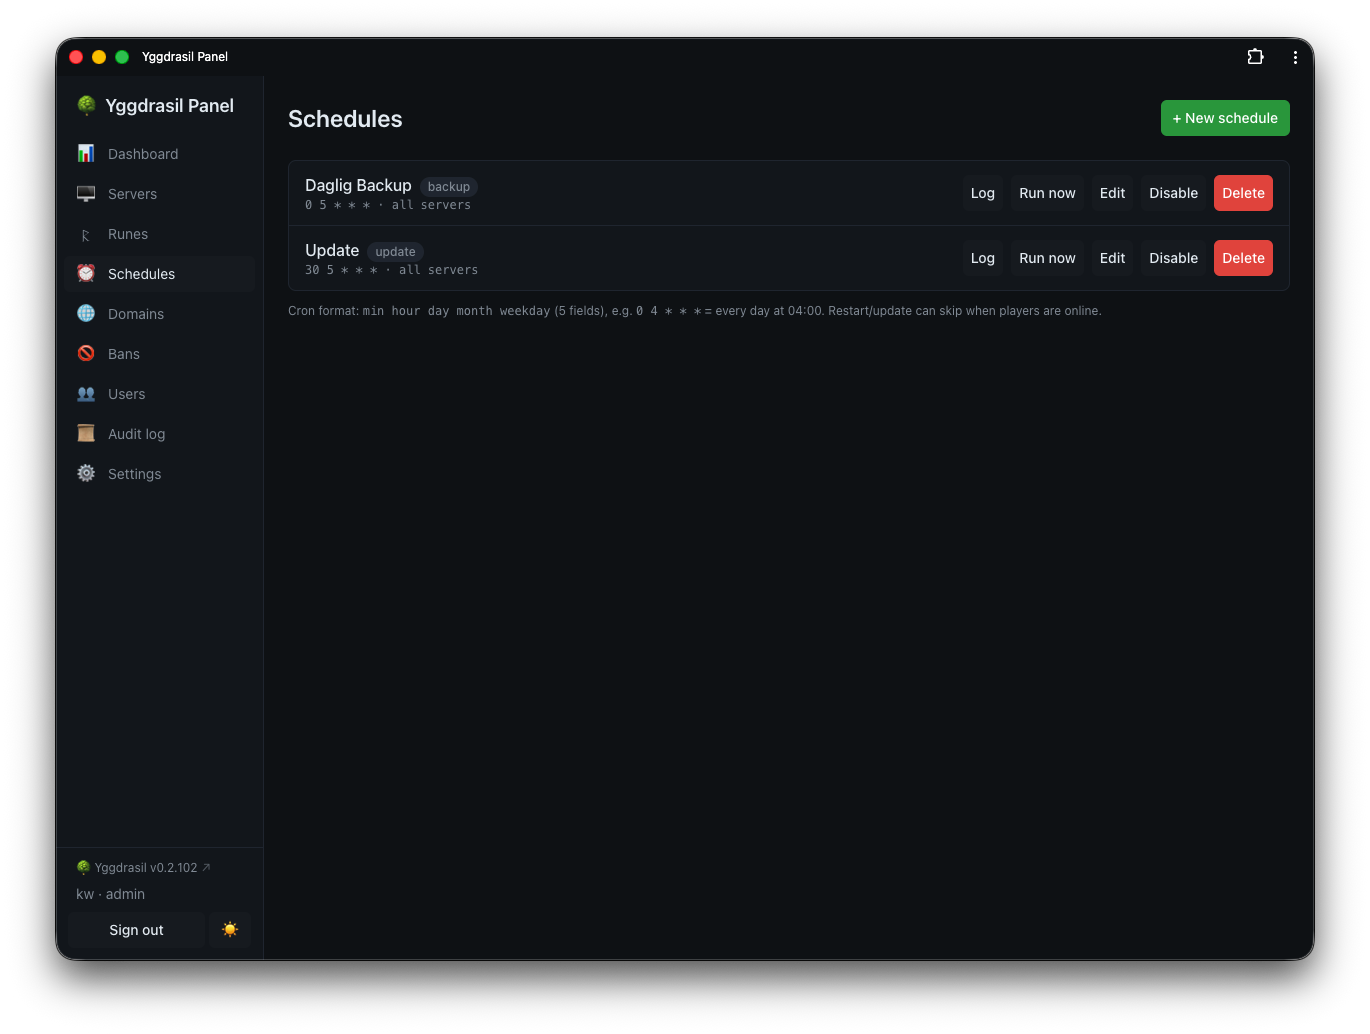1370x1034 pixels.
Task: Click the Schedules page heading
Action: pos(345,119)
